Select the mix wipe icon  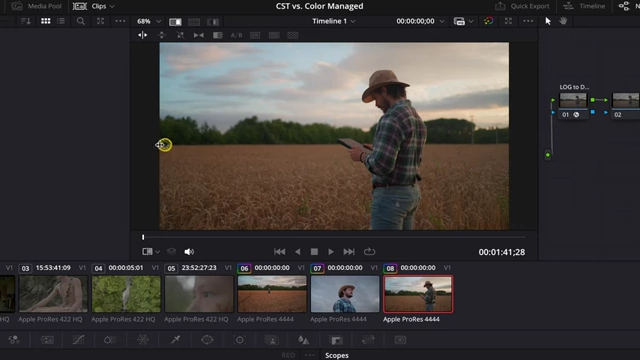180,35
